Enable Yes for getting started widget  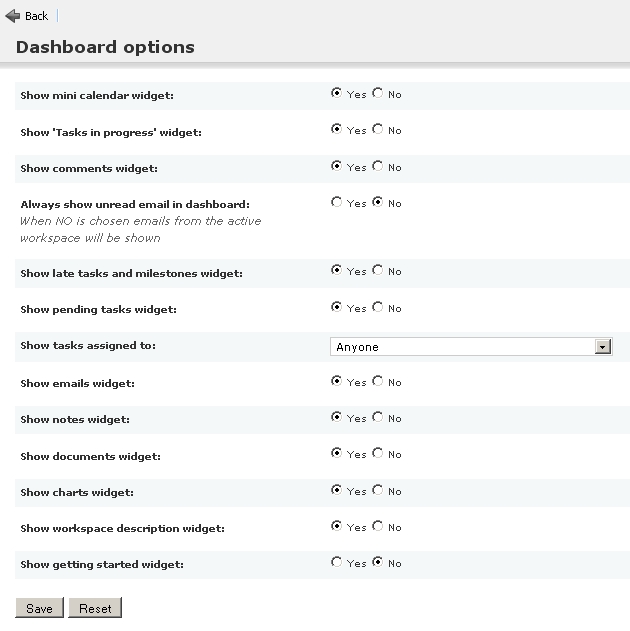click(x=336, y=562)
